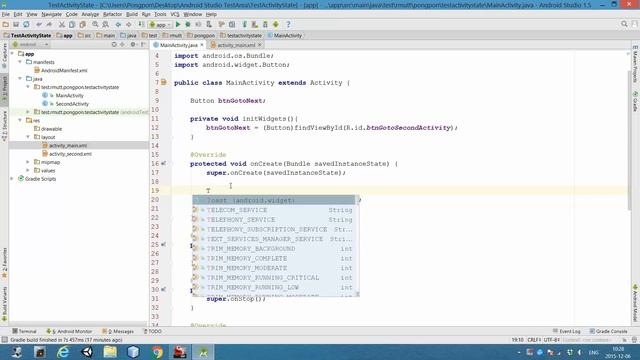Open Find with magnifier icon

click(x=95, y=24)
